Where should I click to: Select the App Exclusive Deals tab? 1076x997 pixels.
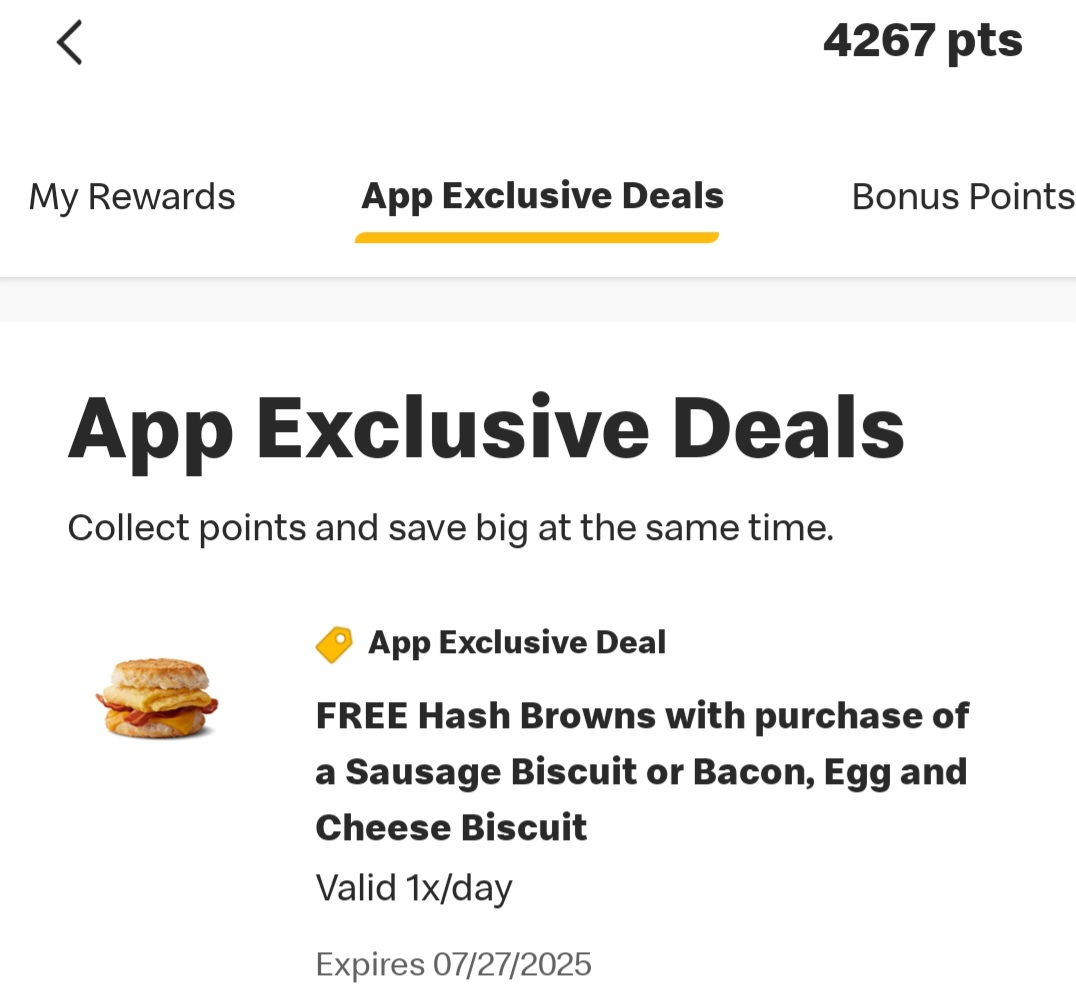click(542, 196)
